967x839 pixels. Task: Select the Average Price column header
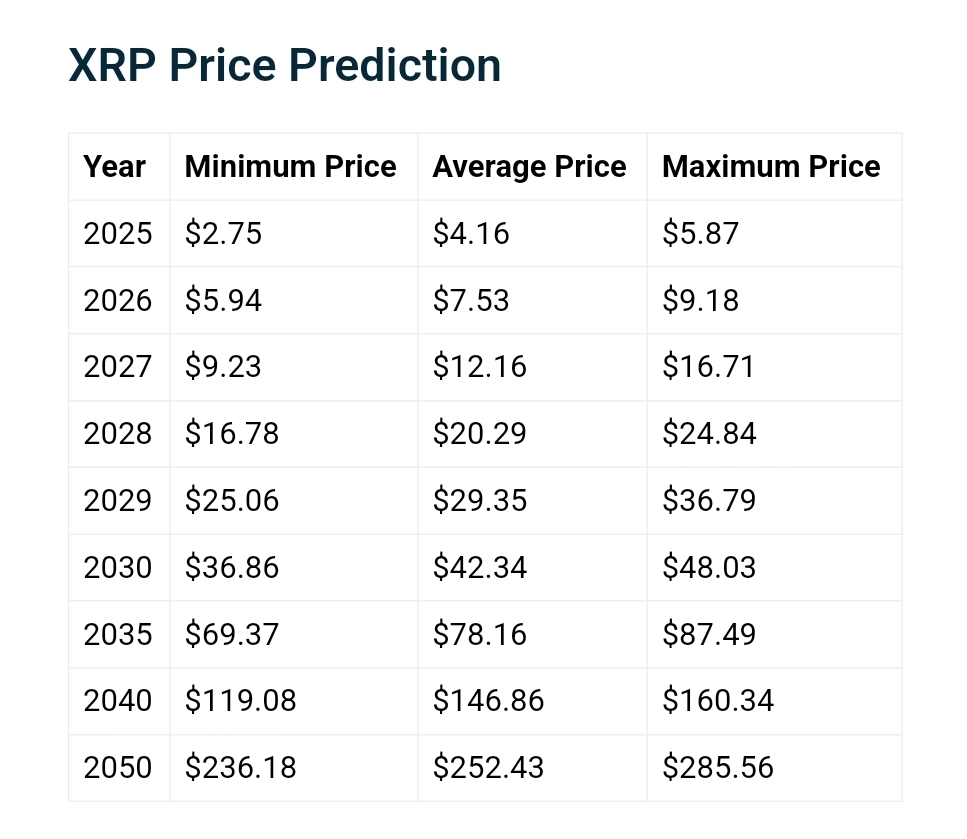530,166
